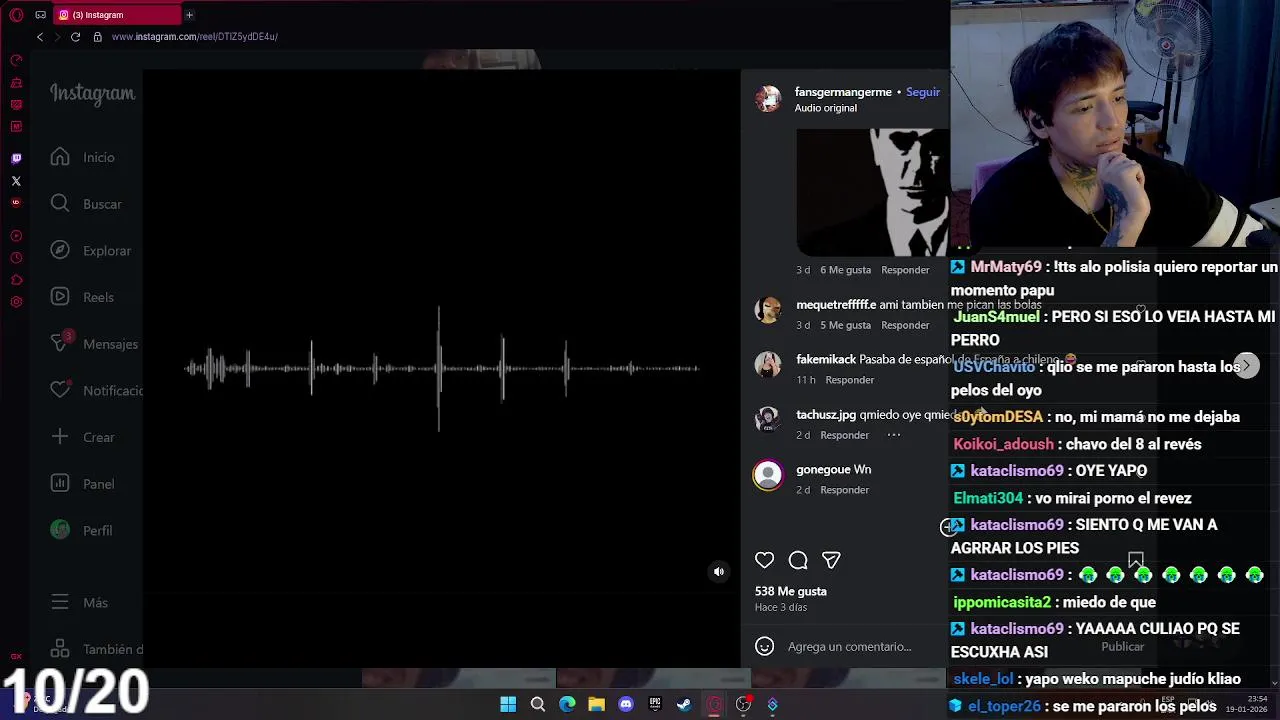This screenshot has width=1280, height=720.
Task: Open Twitch in Opera sidebar
Action: click(x=16, y=158)
